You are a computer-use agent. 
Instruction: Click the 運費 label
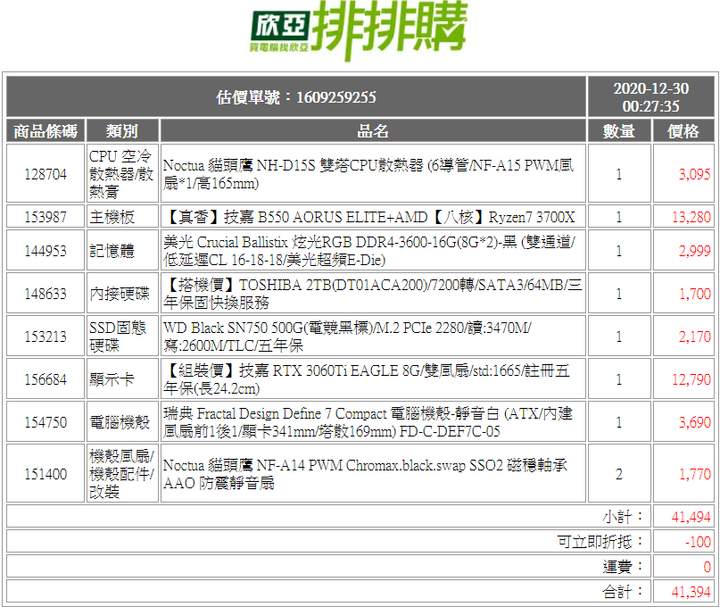coord(623,566)
